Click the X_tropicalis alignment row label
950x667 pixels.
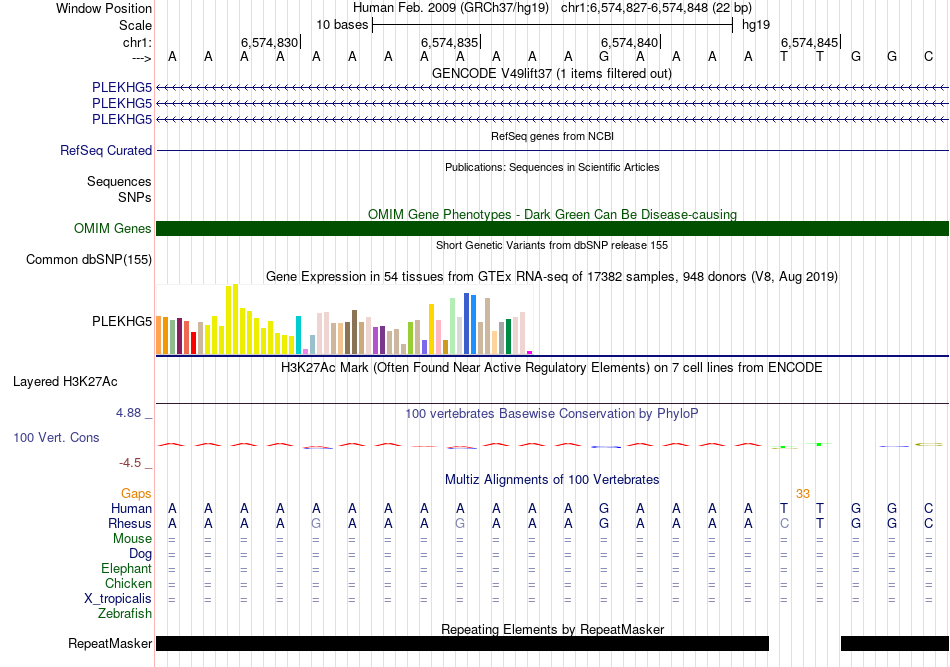tap(118, 599)
